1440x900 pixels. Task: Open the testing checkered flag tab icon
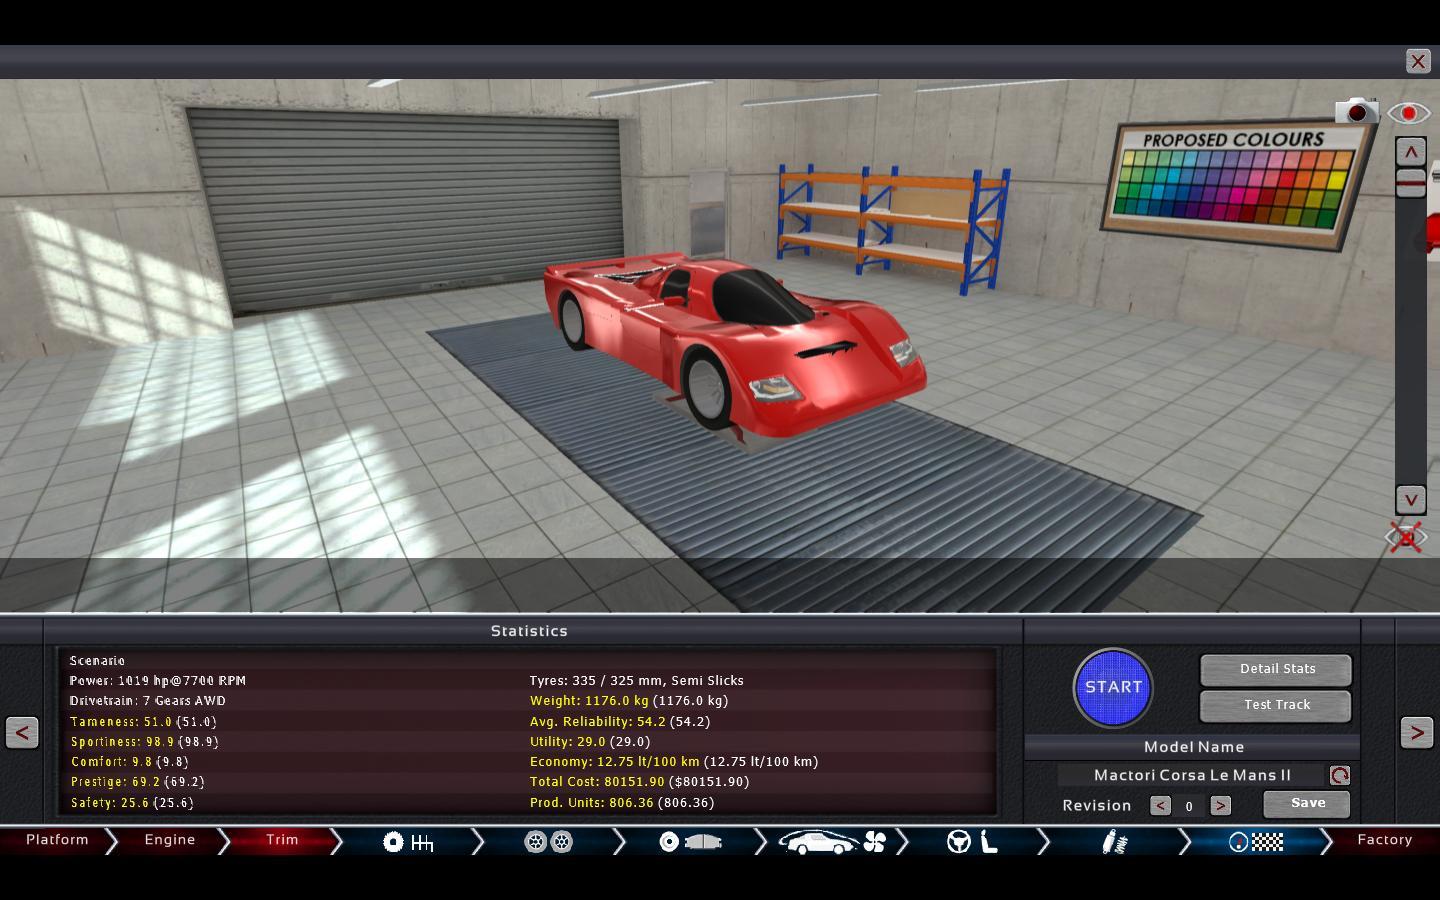pos(1256,842)
